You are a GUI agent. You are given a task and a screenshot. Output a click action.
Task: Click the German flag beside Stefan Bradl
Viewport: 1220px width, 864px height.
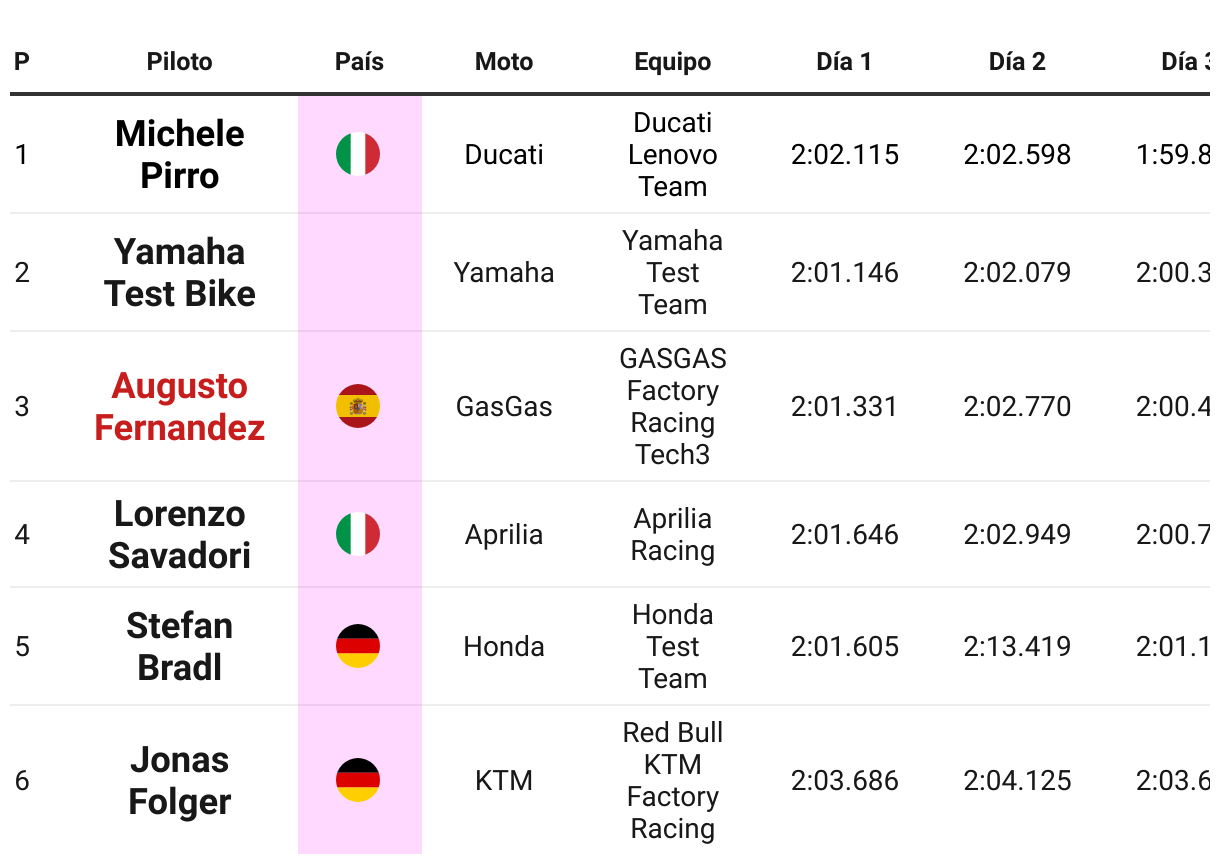[x=358, y=646]
